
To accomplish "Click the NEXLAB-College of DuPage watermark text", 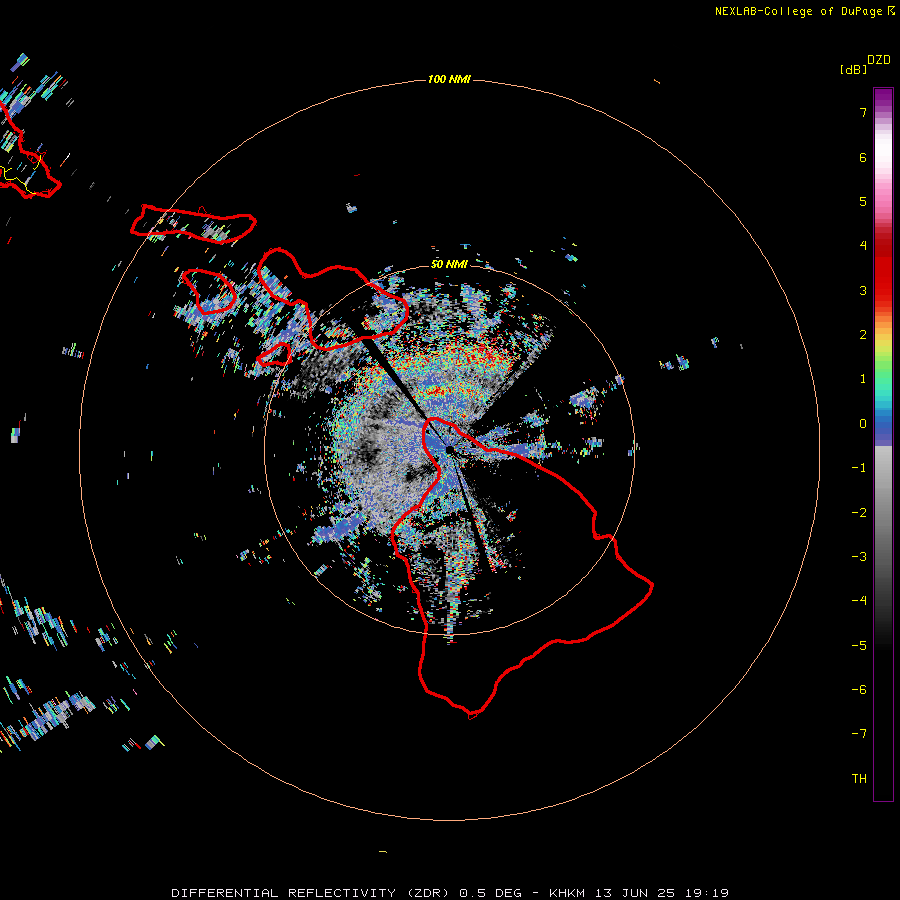I will (800, 11).
